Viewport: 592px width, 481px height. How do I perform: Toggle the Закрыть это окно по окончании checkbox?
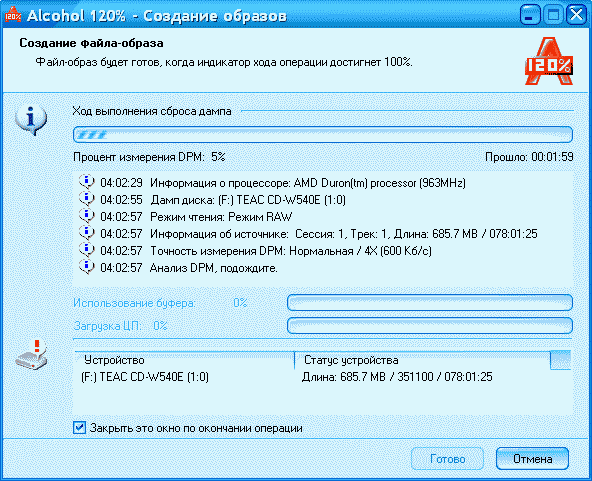pyautogui.click(x=79, y=428)
